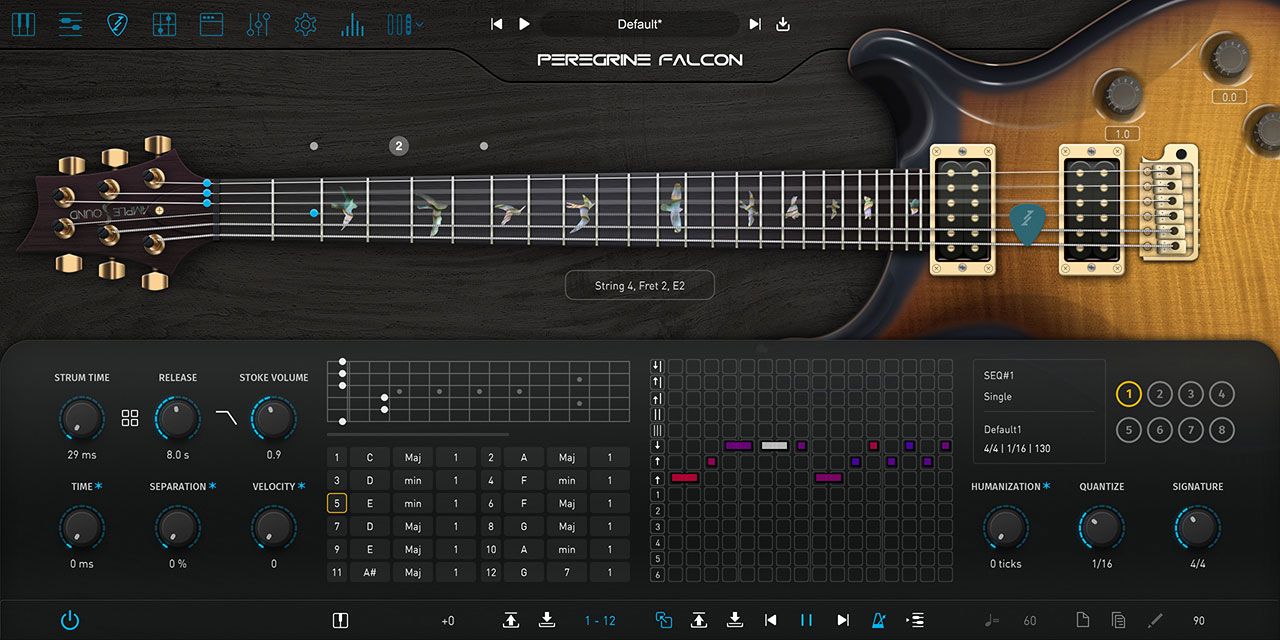Viewport: 1280px width, 640px height.
Task: Go to previous preset
Action: point(497,24)
